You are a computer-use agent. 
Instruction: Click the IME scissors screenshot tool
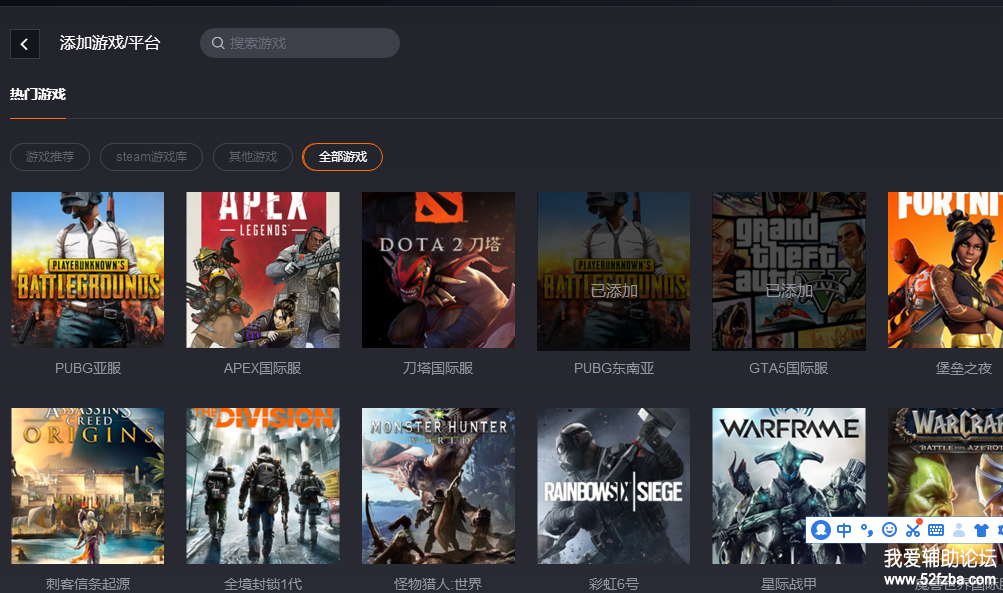[913, 530]
